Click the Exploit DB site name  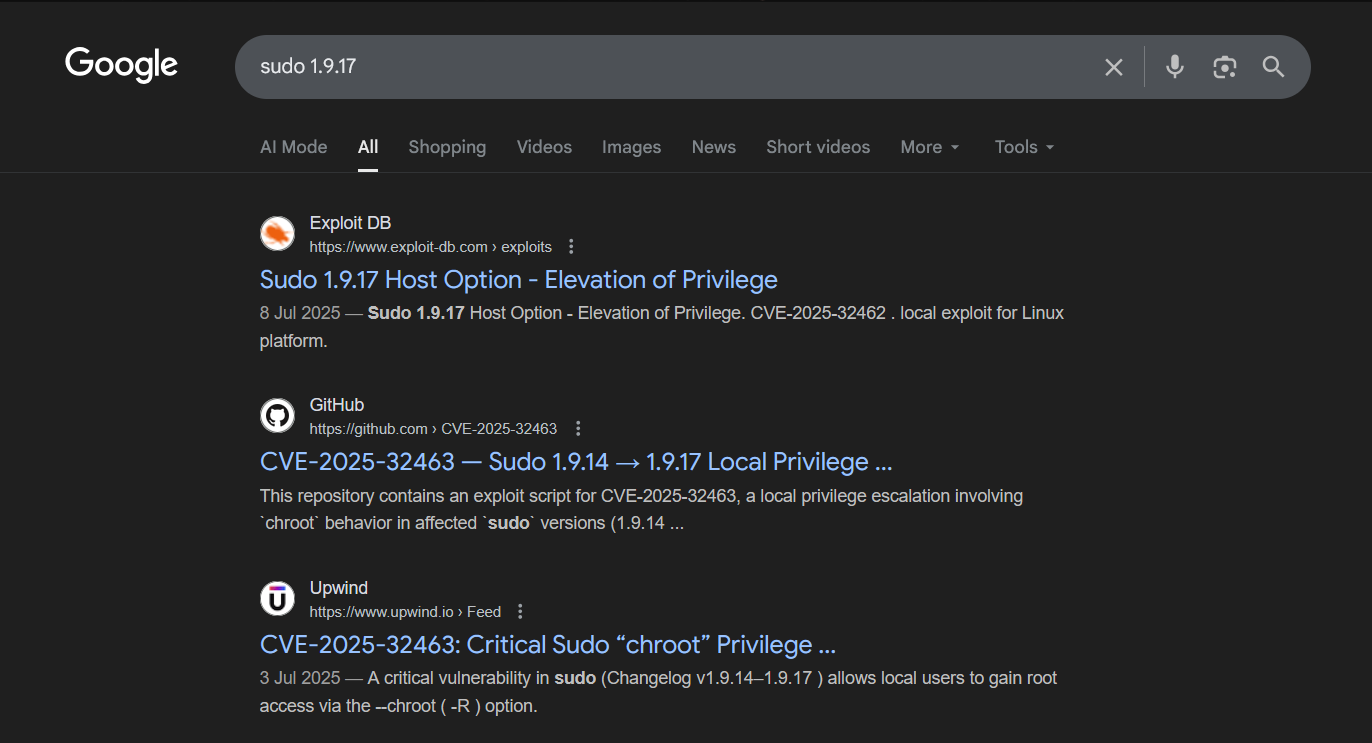[350, 223]
